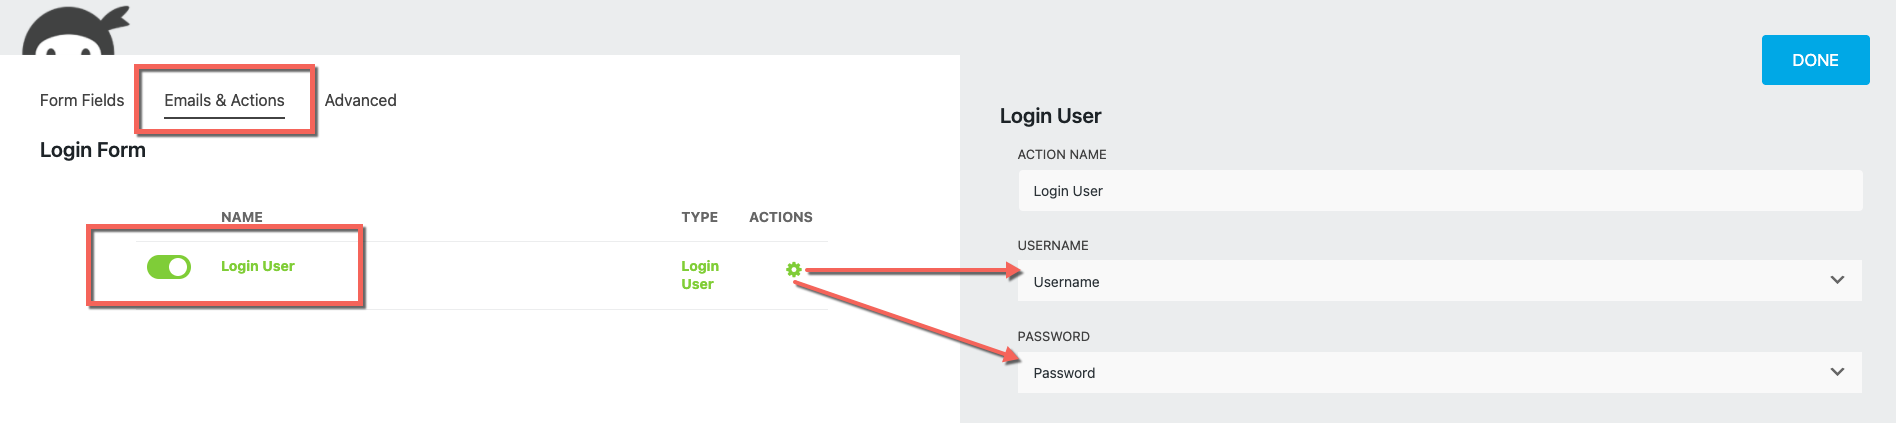This screenshot has width=1896, height=423.
Task: Click the NAME column header
Action: [242, 217]
